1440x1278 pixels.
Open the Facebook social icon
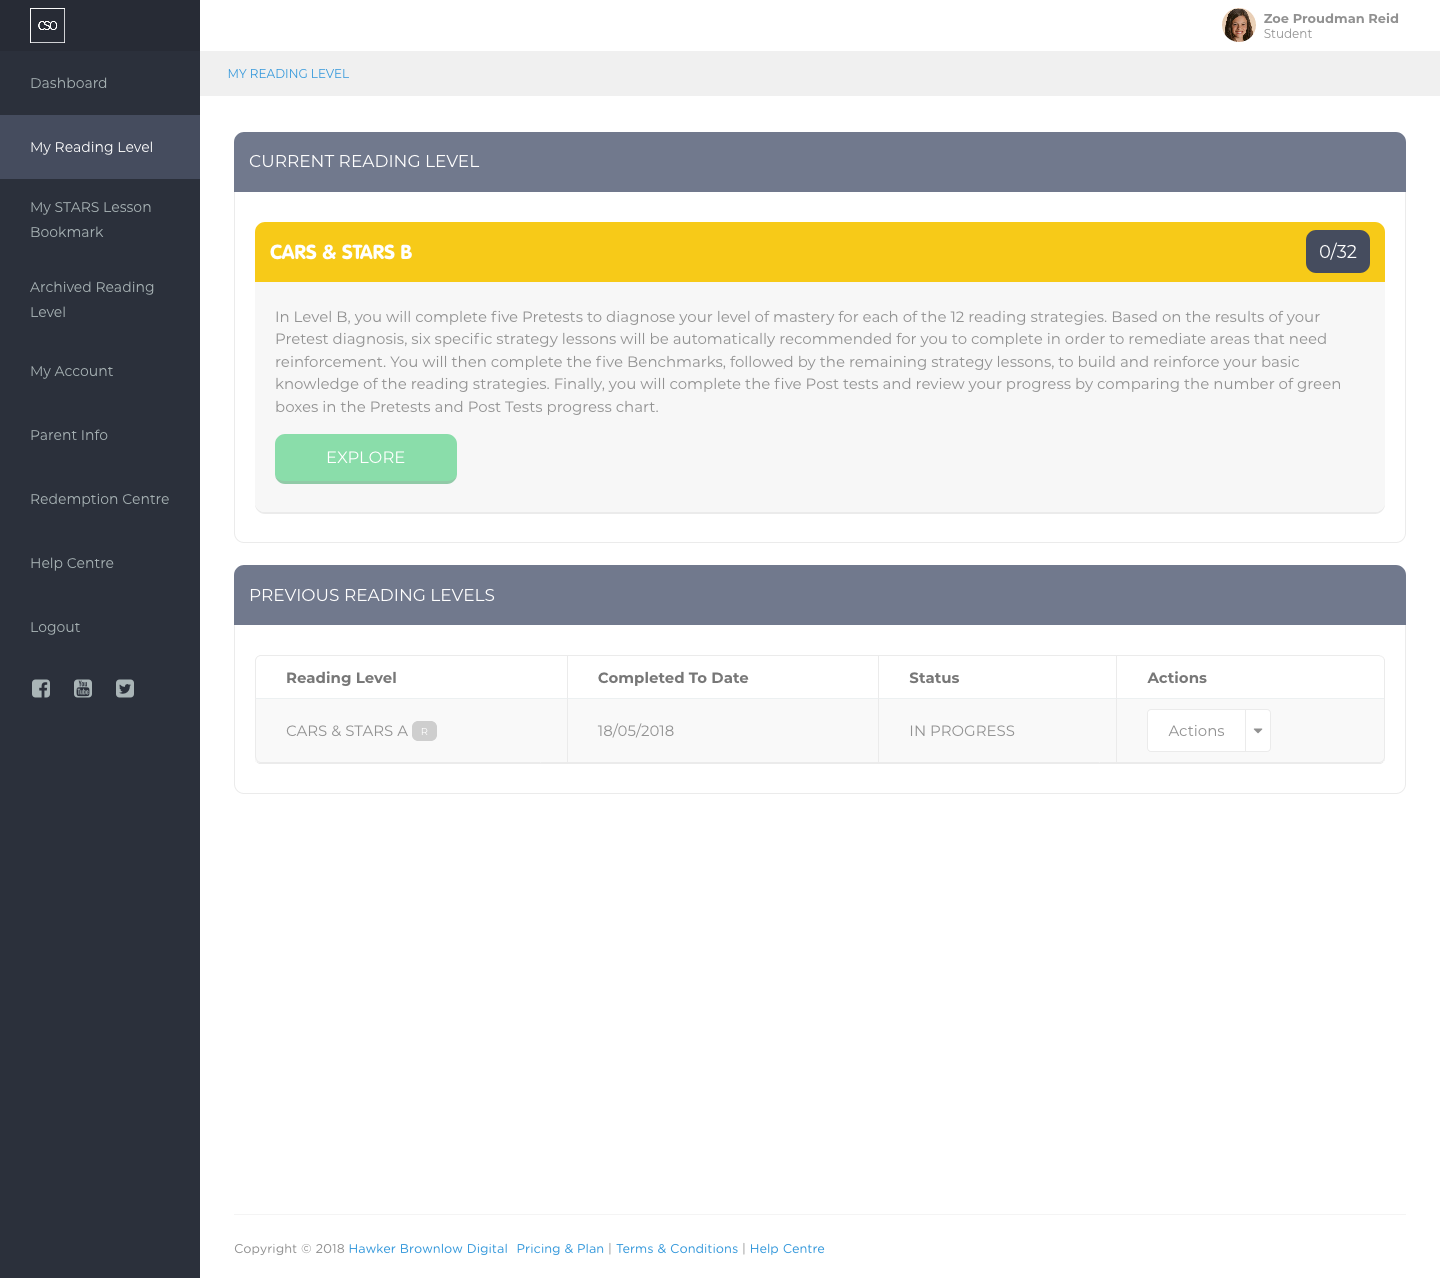(41, 688)
